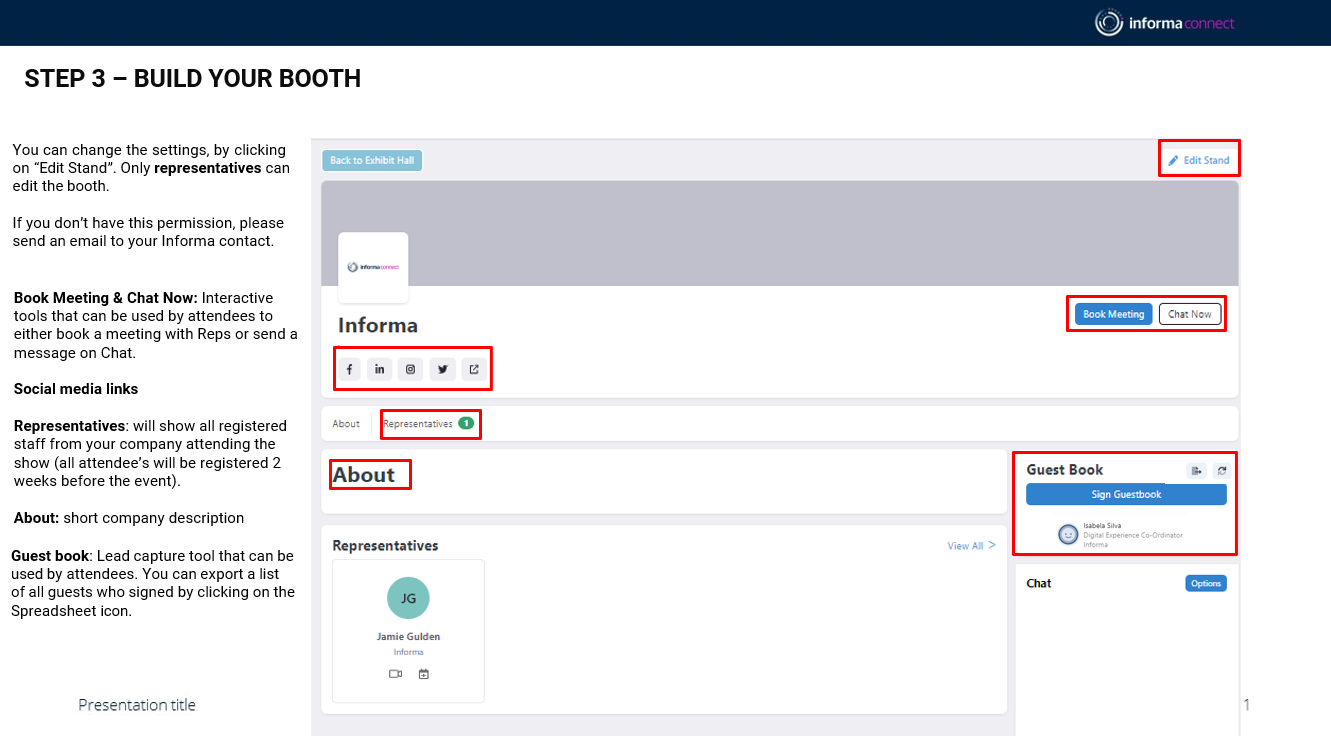Click the Informa booth logo thumbnail
The height and width of the screenshot is (743, 1331).
point(373,267)
